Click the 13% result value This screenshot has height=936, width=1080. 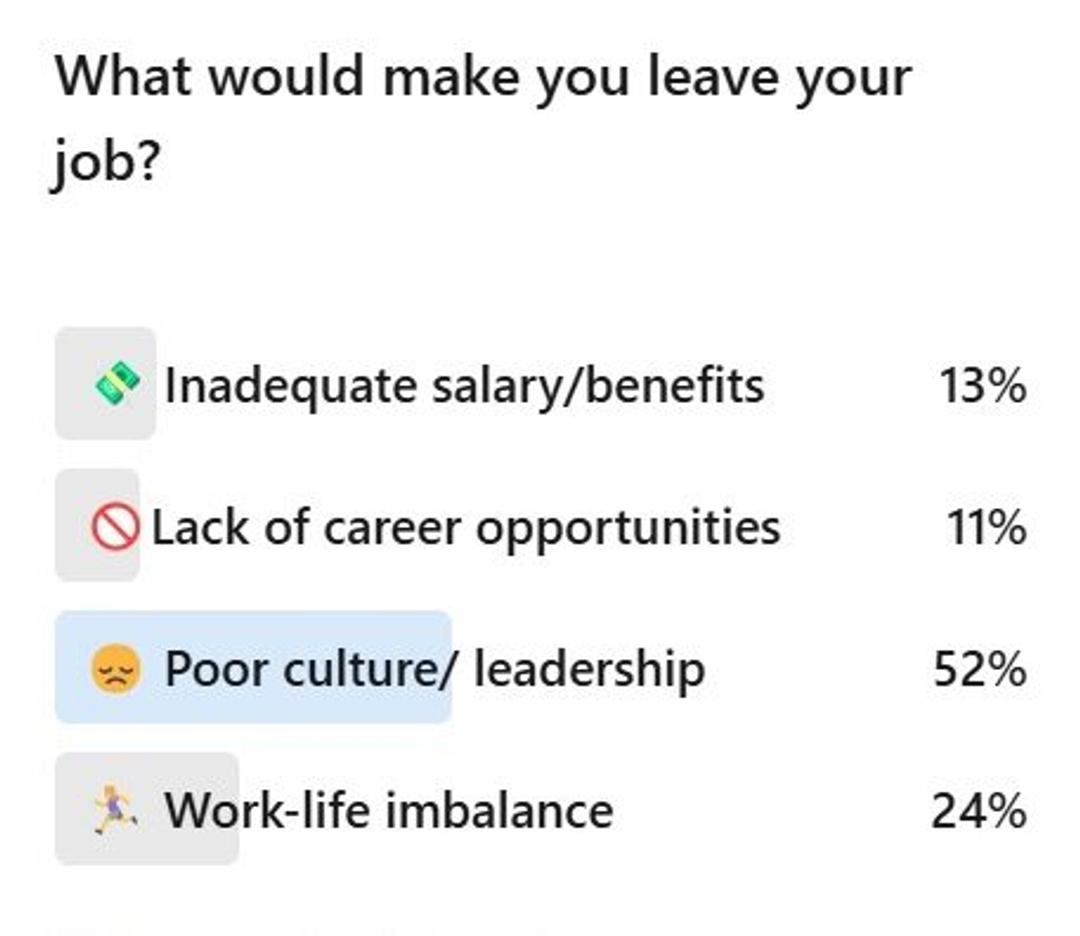pyautogui.click(x=983, y=385)
